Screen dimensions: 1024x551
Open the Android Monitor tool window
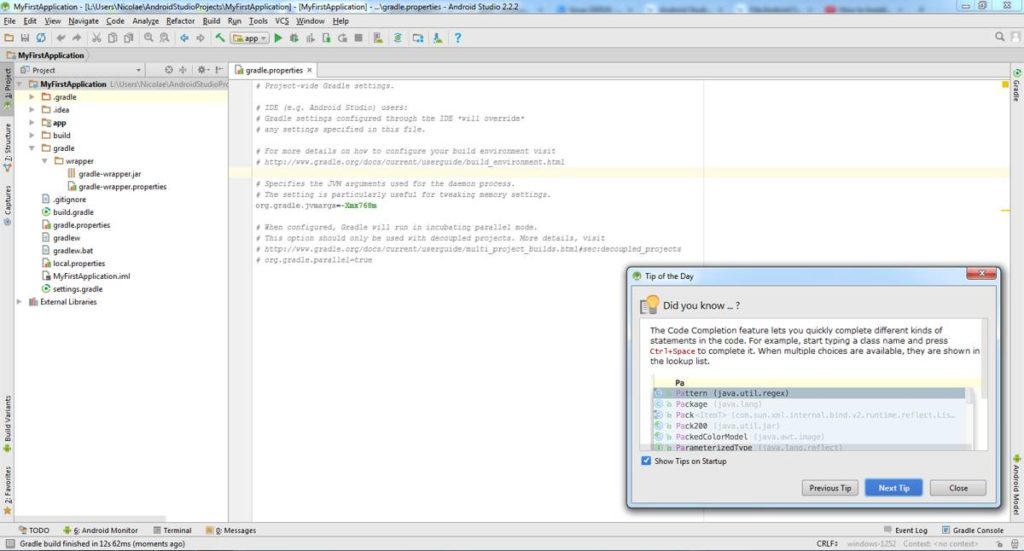[100, 530]
